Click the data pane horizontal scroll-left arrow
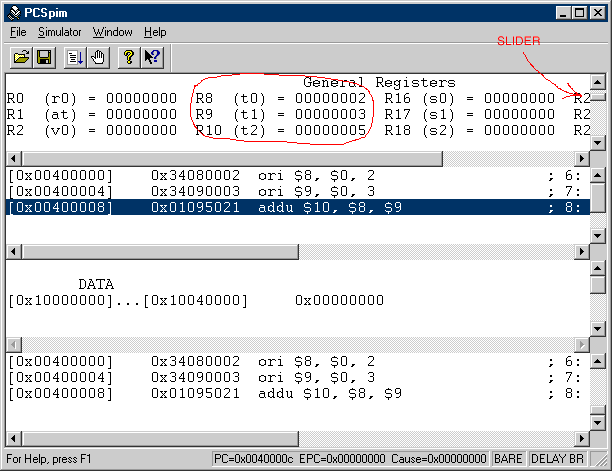Image resolution: width=612 pixels, height=471 pixels. (x=14, y=343)
